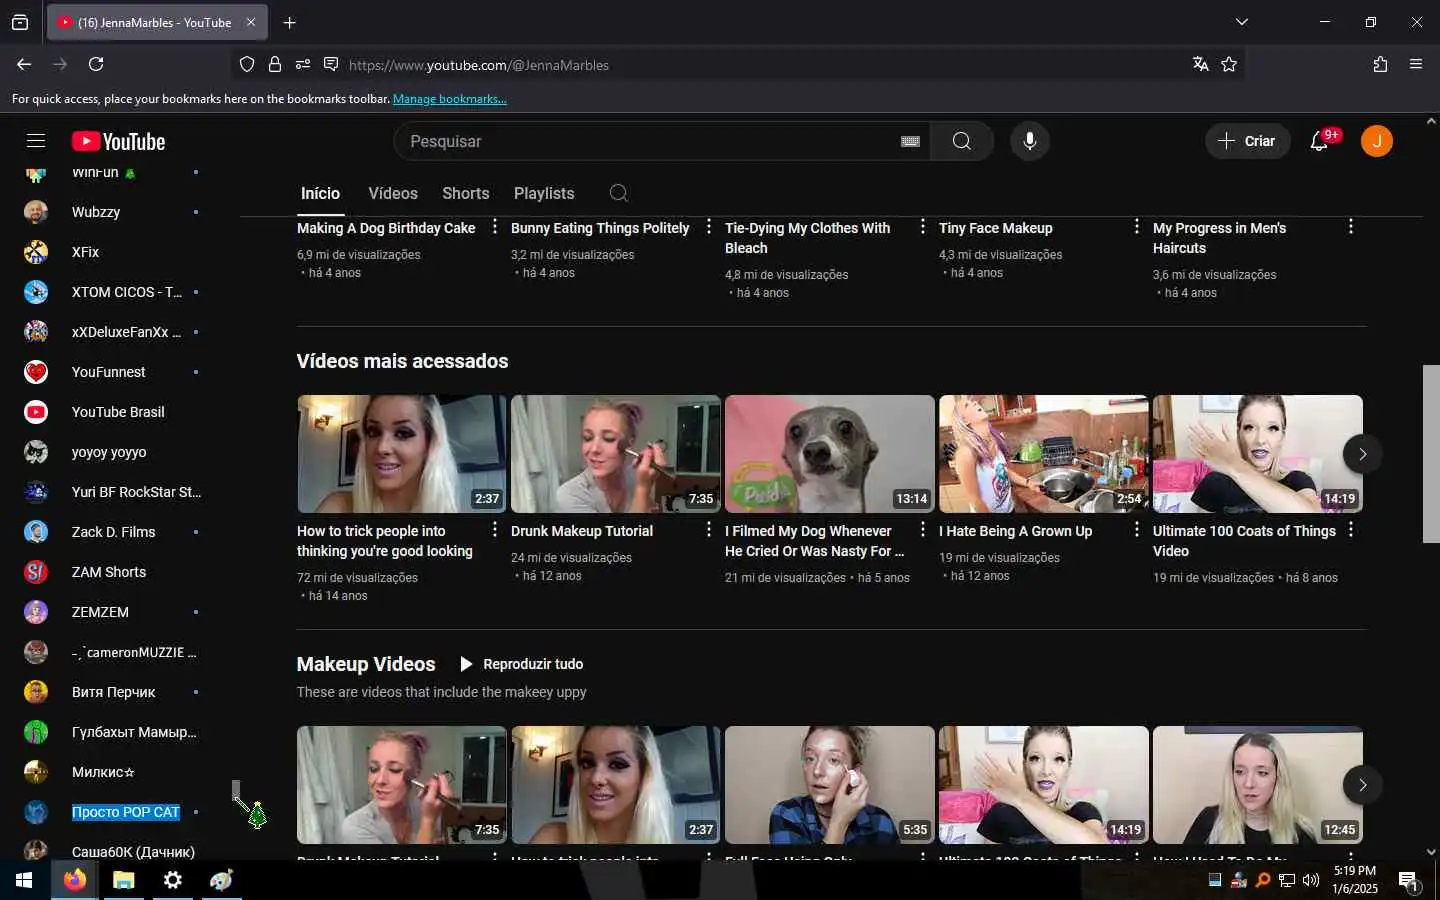Translate this page icon in address bar
Screen dimensions: 1440x900
coord(1201,64)
